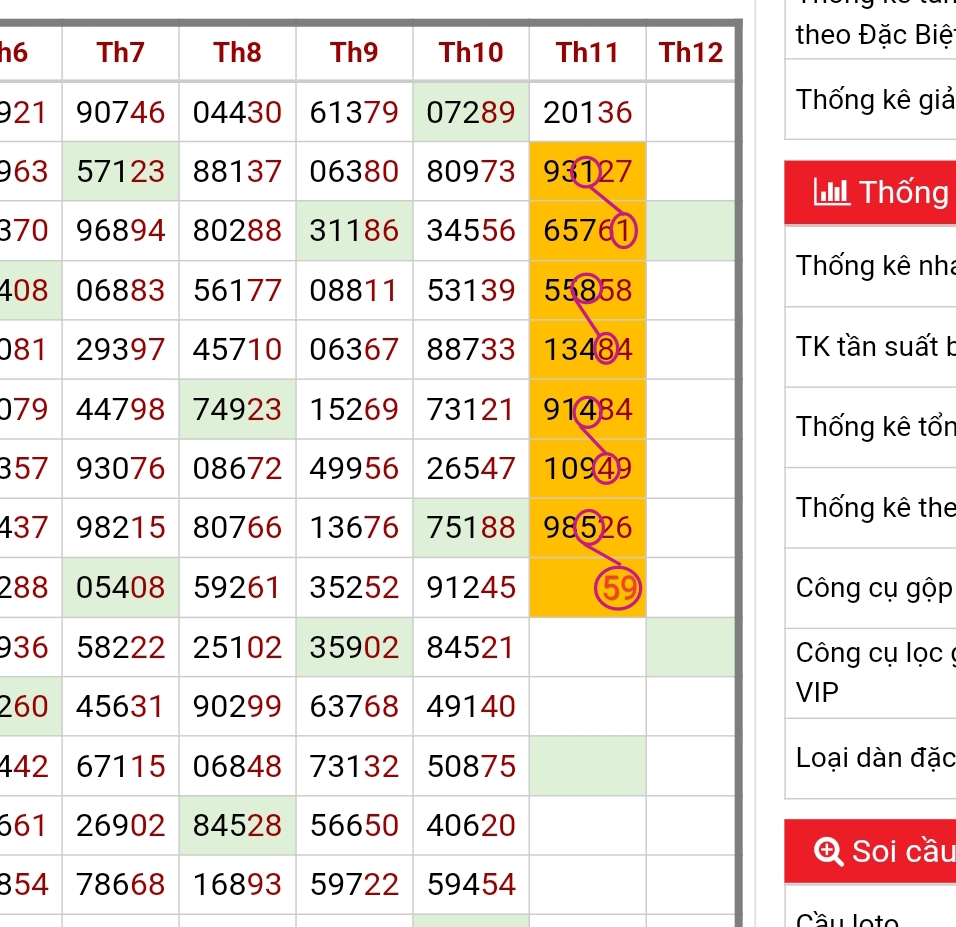Select the Th11 column header
Viewport: 956px width, 927px height.
click(587, 52)
